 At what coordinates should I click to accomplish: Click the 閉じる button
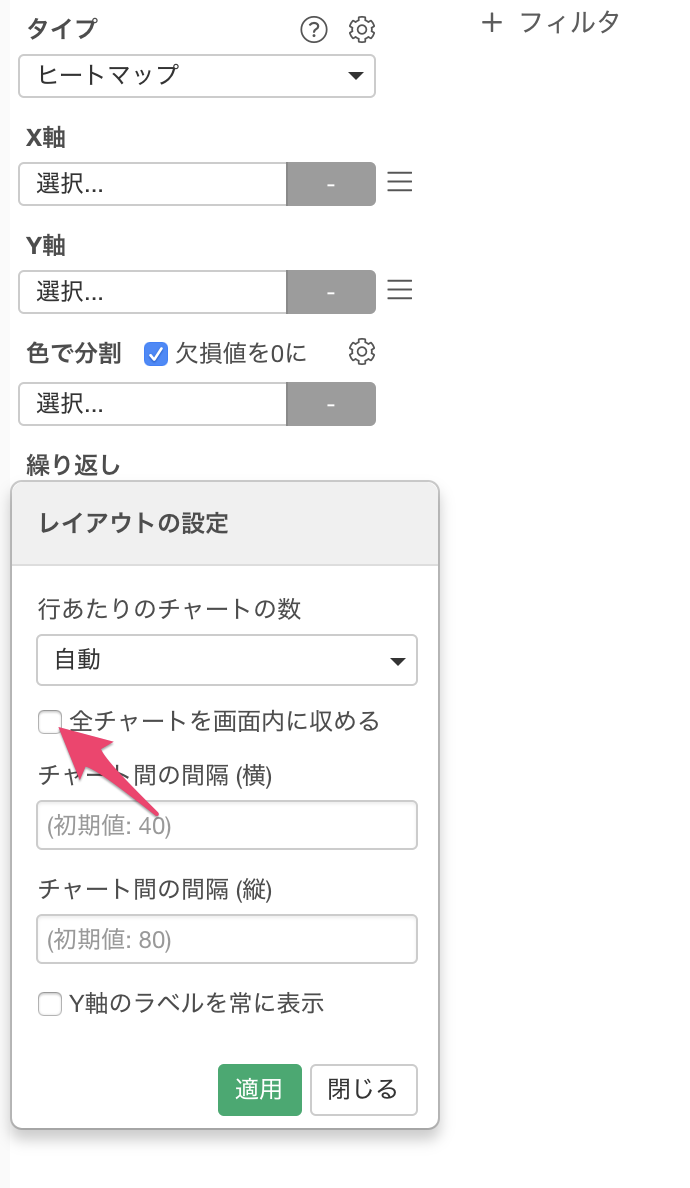[x=364, y=1090]
